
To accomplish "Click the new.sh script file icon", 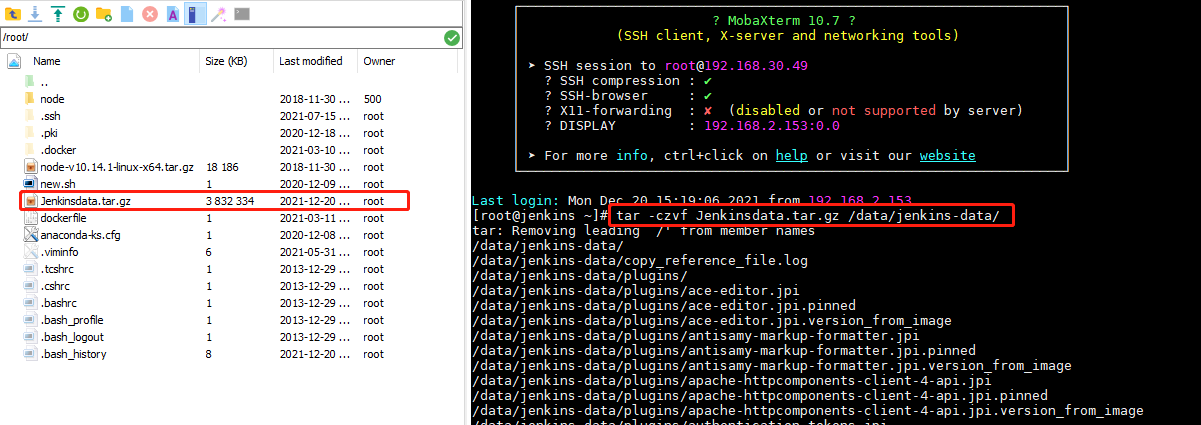I will pyautogui.click(x=30, y=184).
